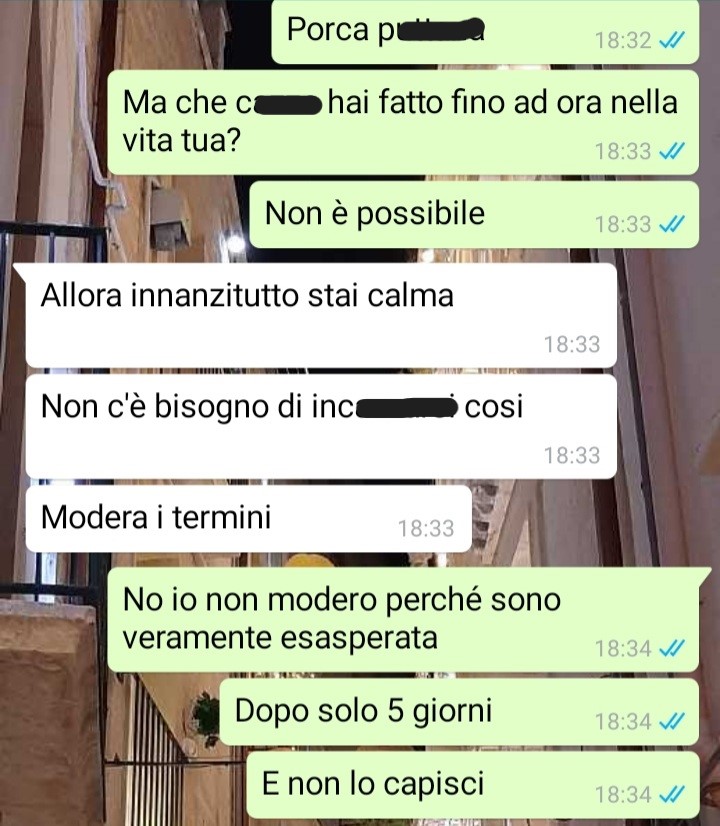The height and width of the screenshot is (826, 720).
Task: Tap the read ticks on 'E non lo capisci'
Action: click(x=672, y=795)
